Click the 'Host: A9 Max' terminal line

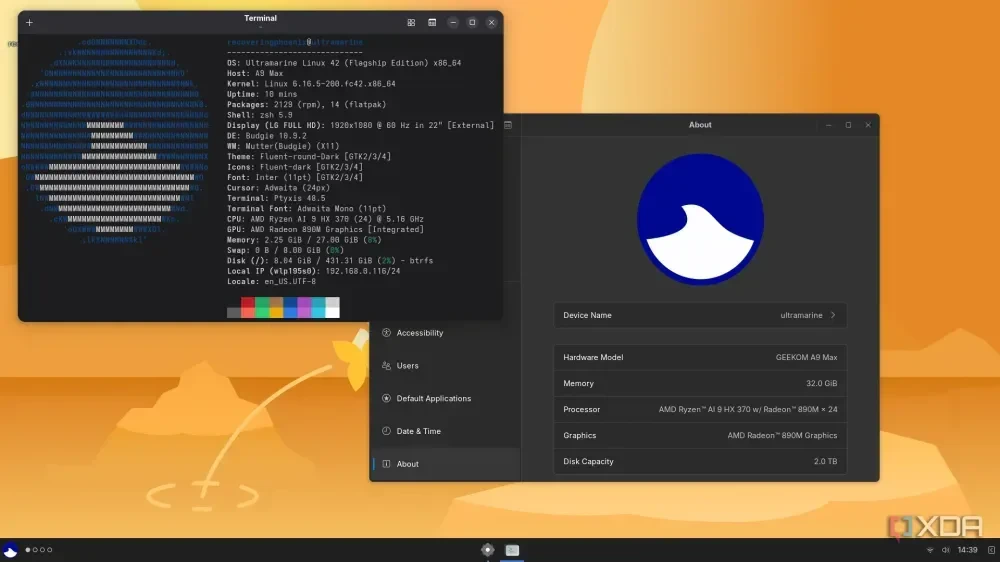click(255, 73)
